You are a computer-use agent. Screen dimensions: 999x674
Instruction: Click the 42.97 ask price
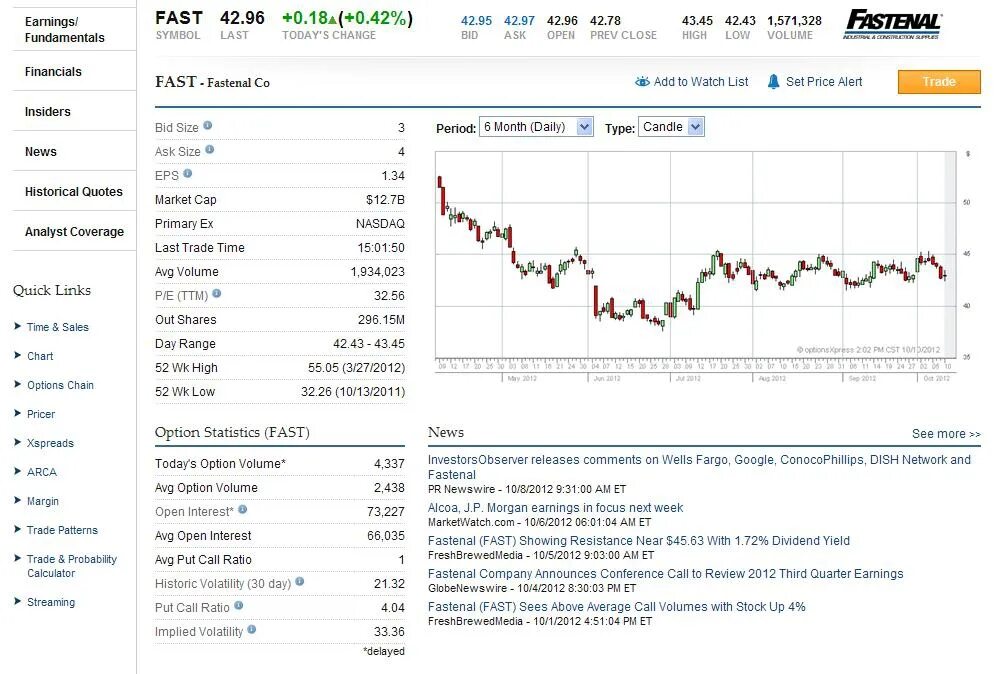[x=519, y=21]
